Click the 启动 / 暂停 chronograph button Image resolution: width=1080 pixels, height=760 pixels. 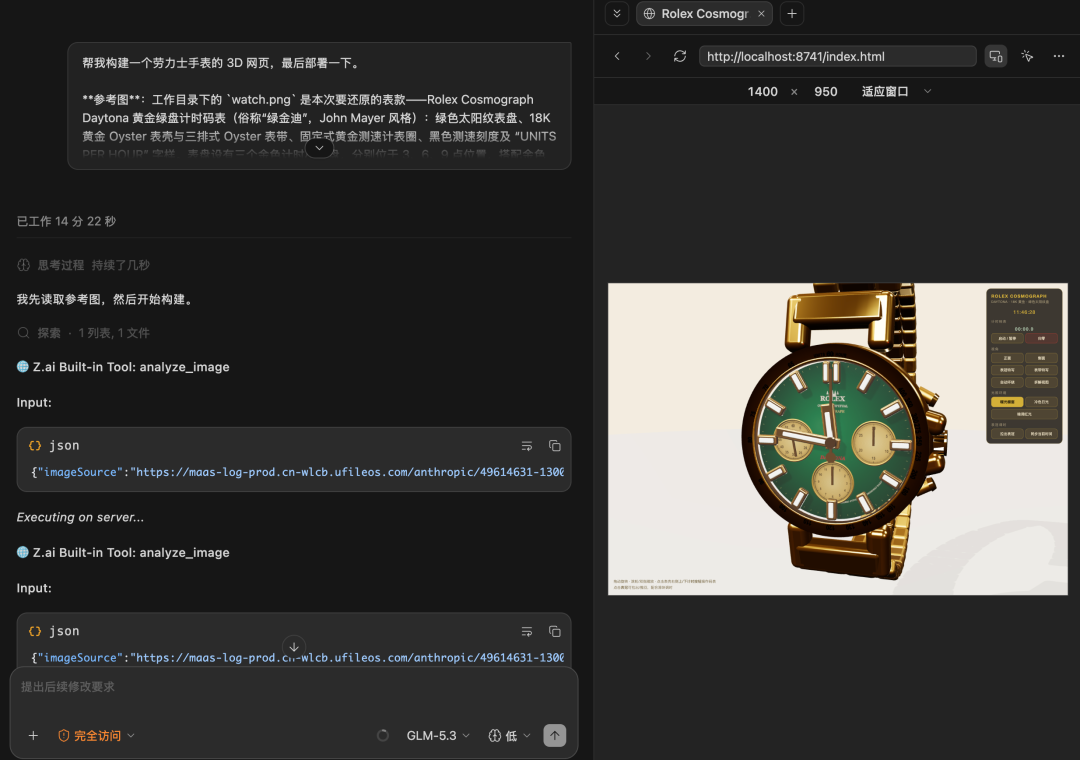1007,338
